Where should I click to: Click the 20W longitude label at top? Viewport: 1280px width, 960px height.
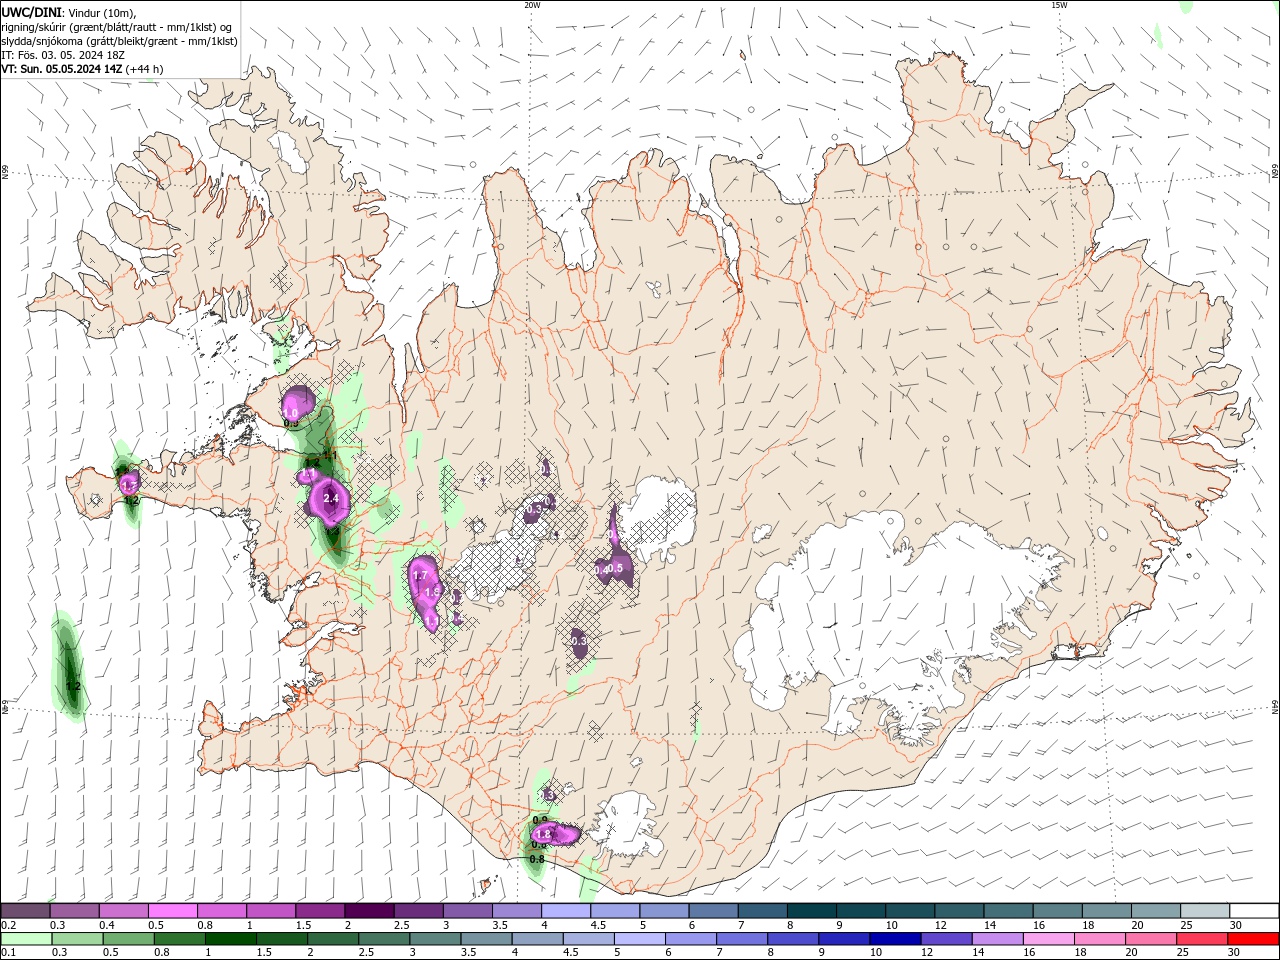coord(532,5)
